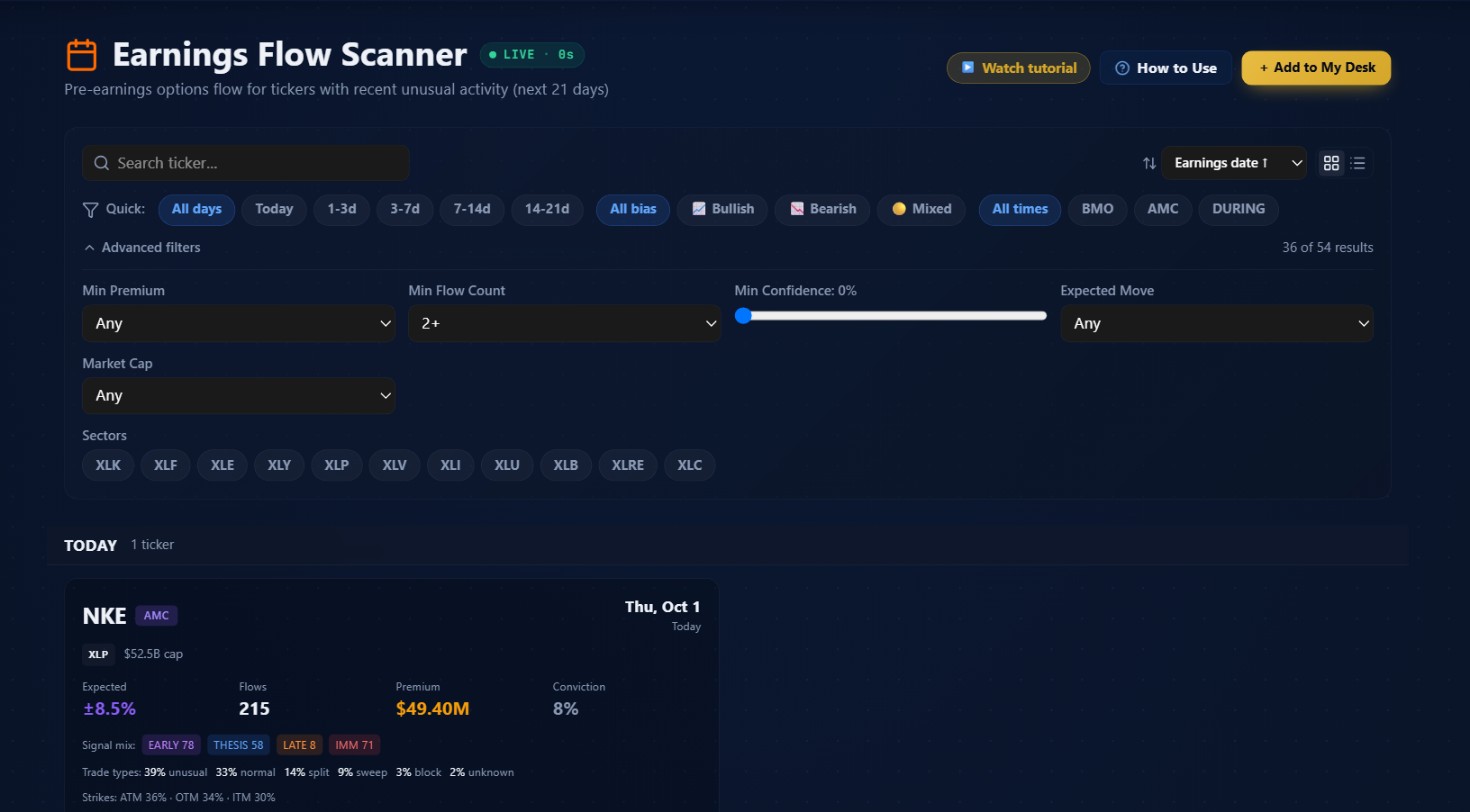This screenshot has width=1470, height=812.
Task: Filter by BMO earnings time
Action: tap(1097, 209)
